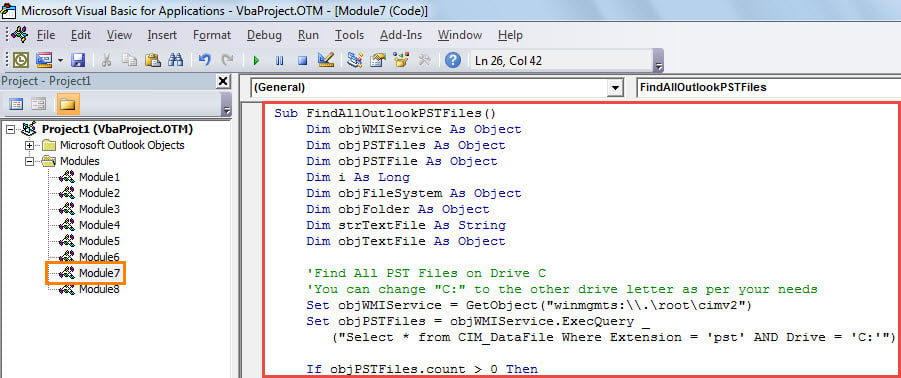Screen dimensions: 901x378
Task: Select Project1 (VbaProject.OTM) in the tree
Action: coord(118,129)
